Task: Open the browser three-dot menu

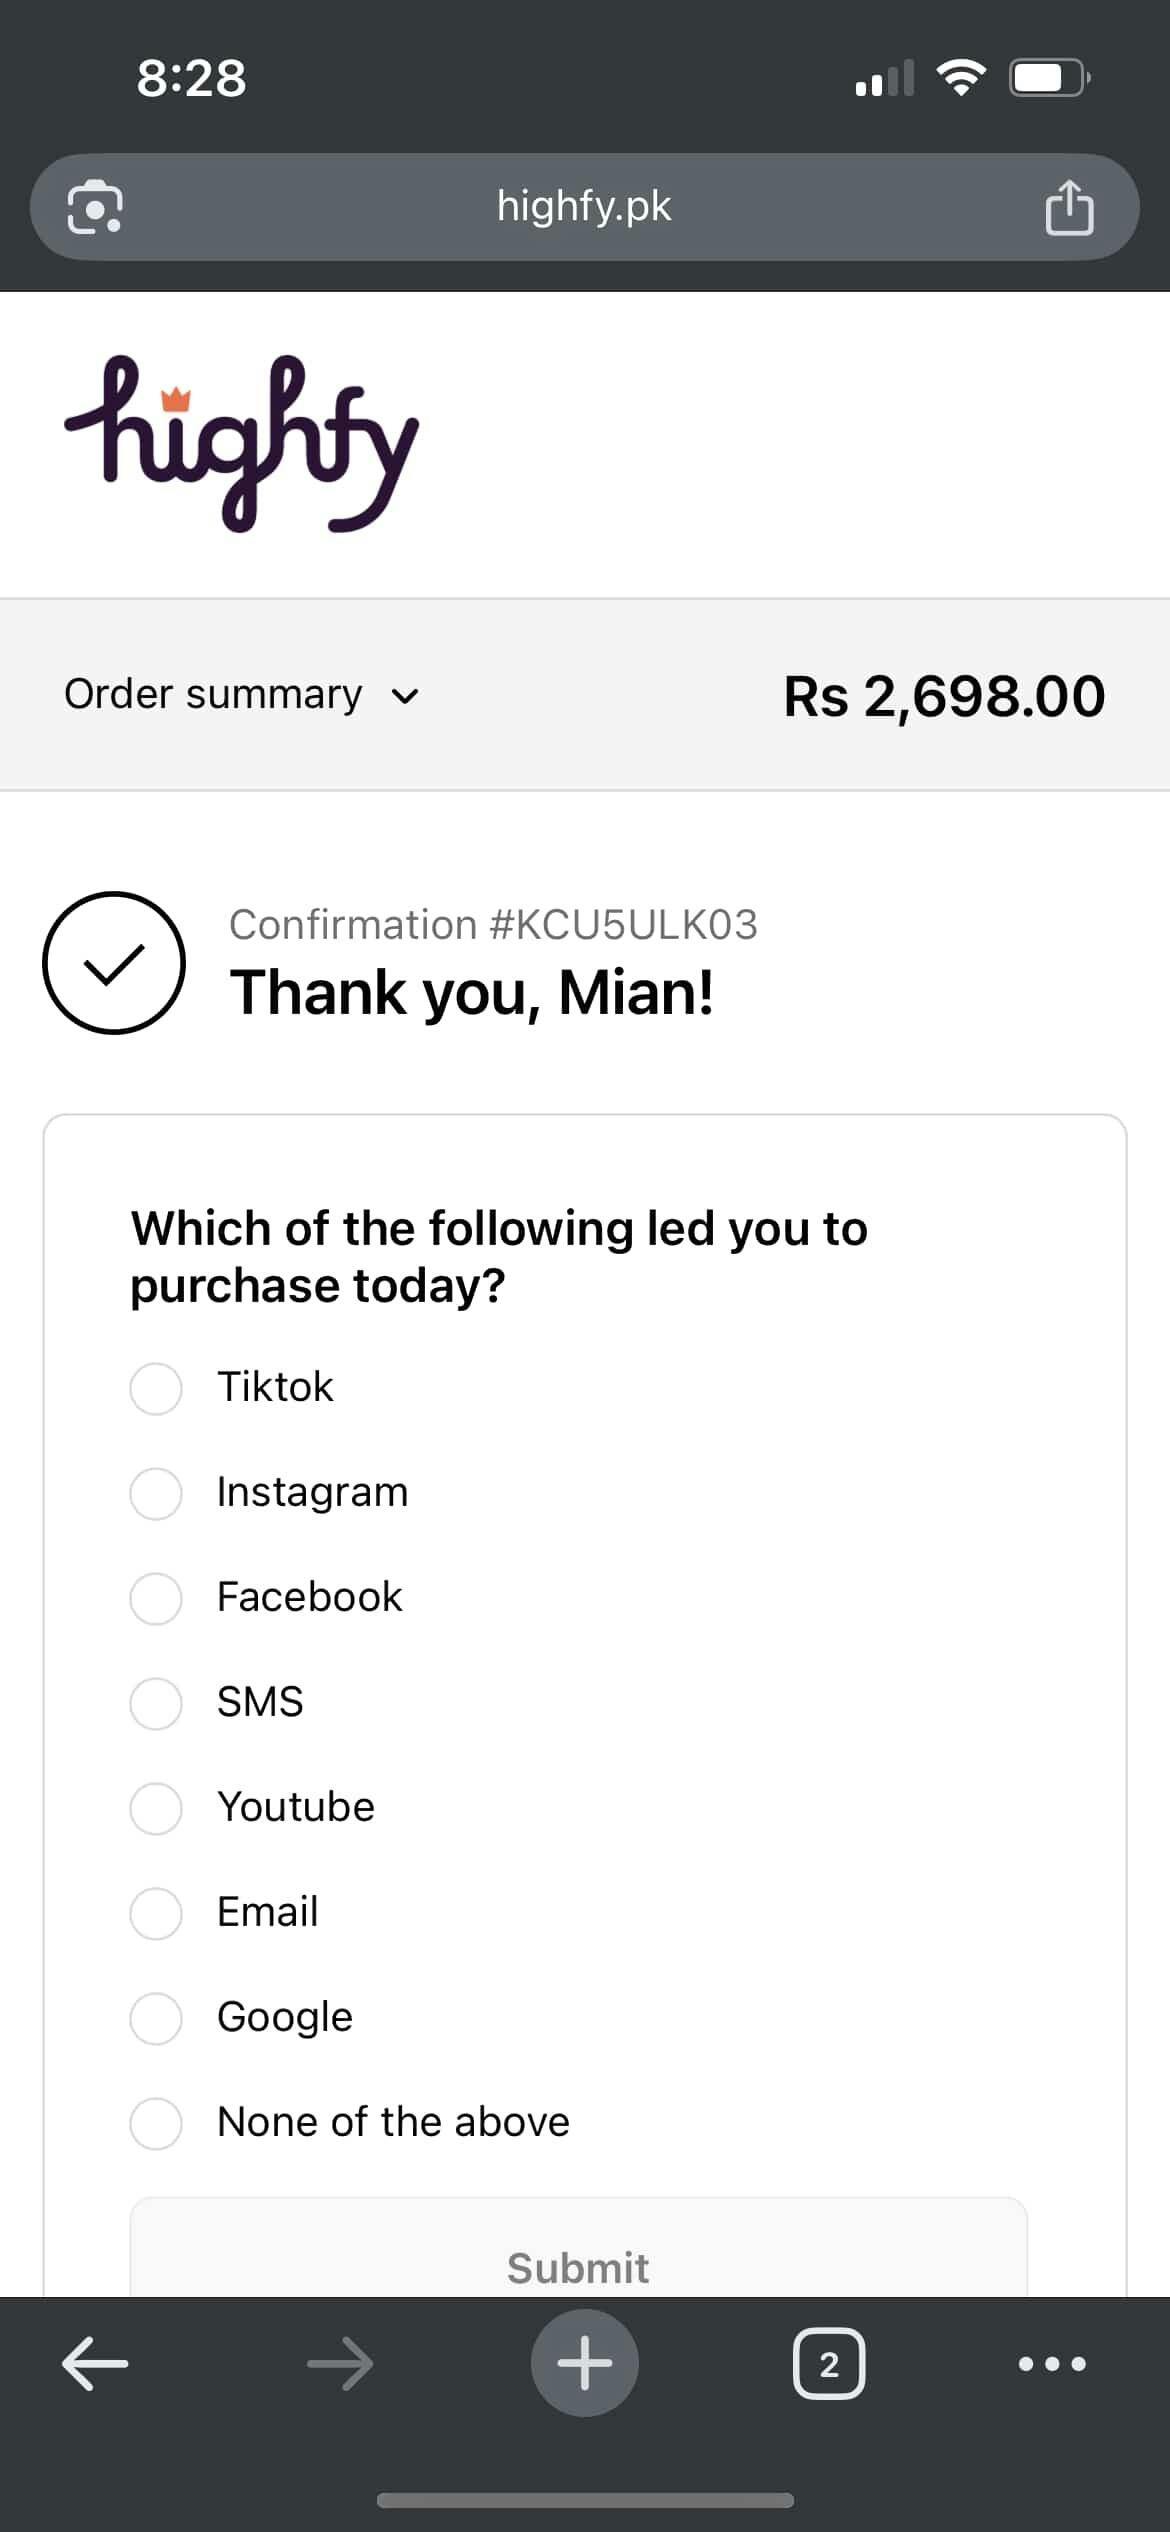Action: (x=1051, y=2364)
